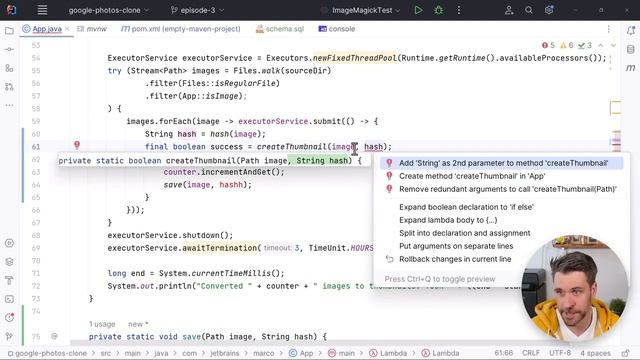The width and height of the screenshot is (640, 360).
Task: Open the Build hammer tool window
Action: (x=9, y=280)
